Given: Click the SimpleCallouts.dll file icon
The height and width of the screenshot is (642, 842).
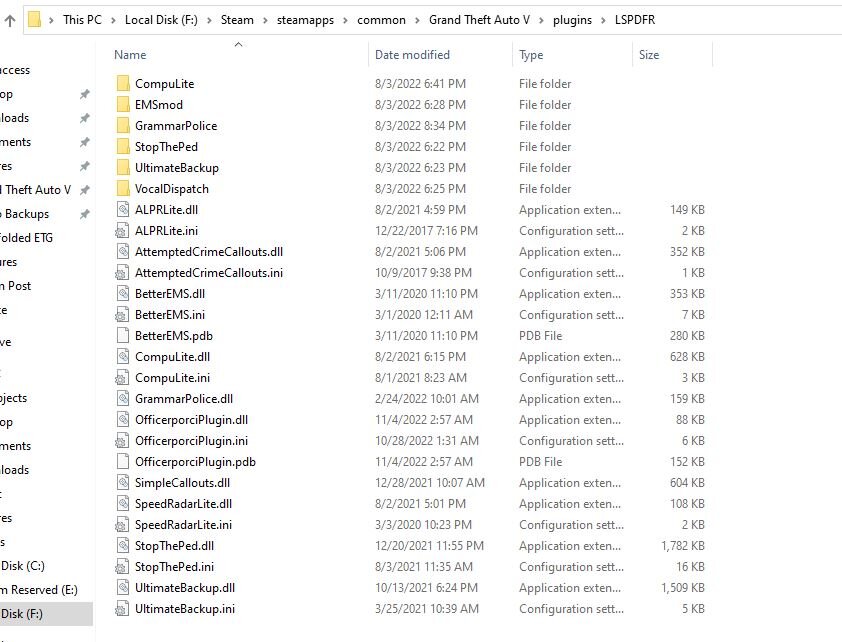Looking at the screenshot, I should [123, 483].
